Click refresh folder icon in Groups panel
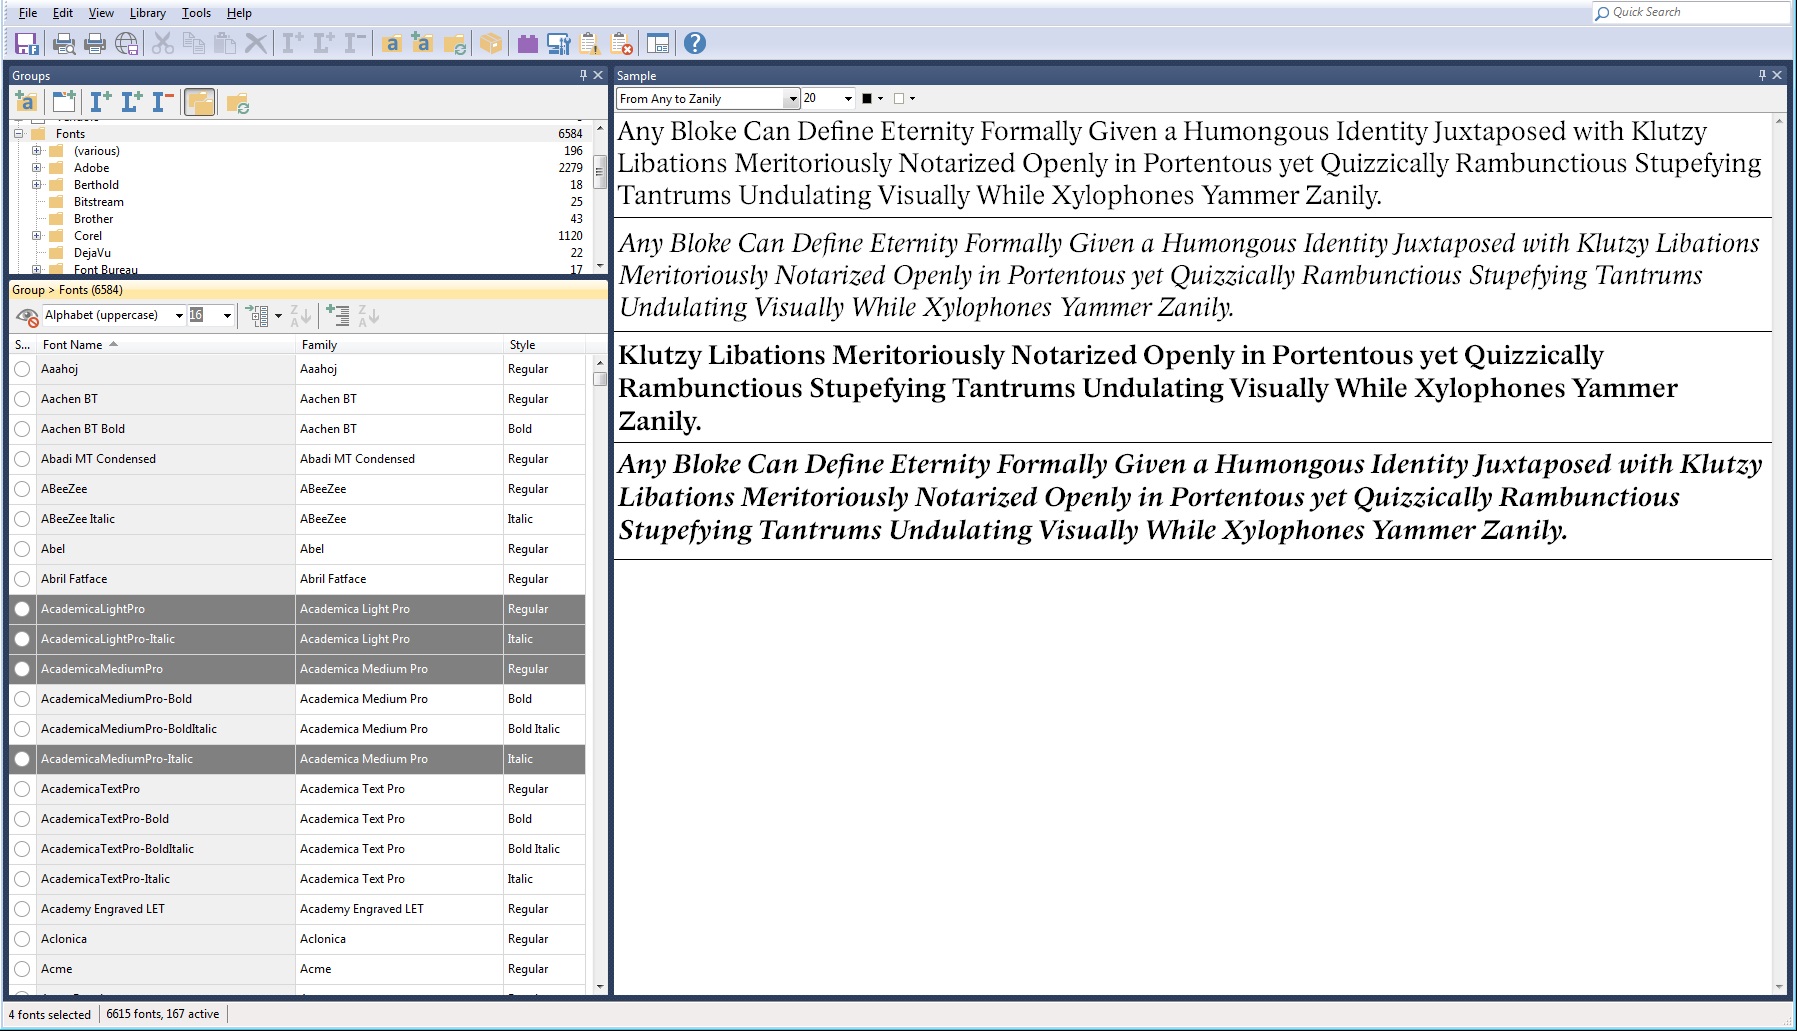 click(x=238, y=101)
